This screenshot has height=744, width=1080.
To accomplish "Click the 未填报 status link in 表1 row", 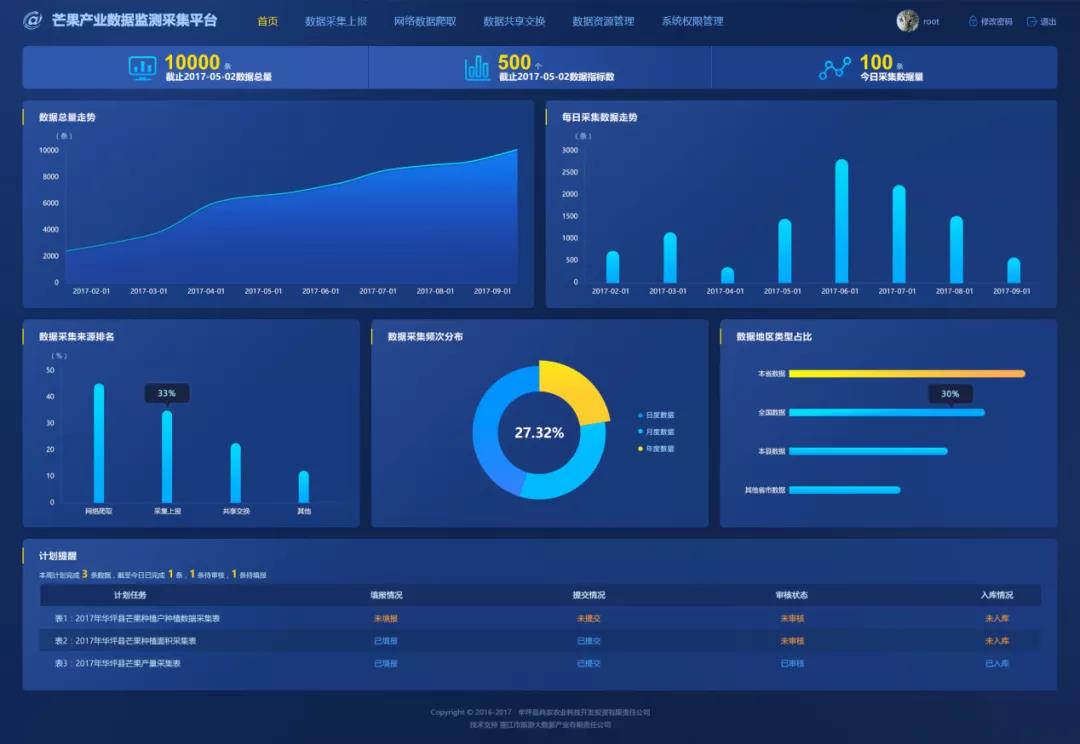I will [x=386, y=618].
